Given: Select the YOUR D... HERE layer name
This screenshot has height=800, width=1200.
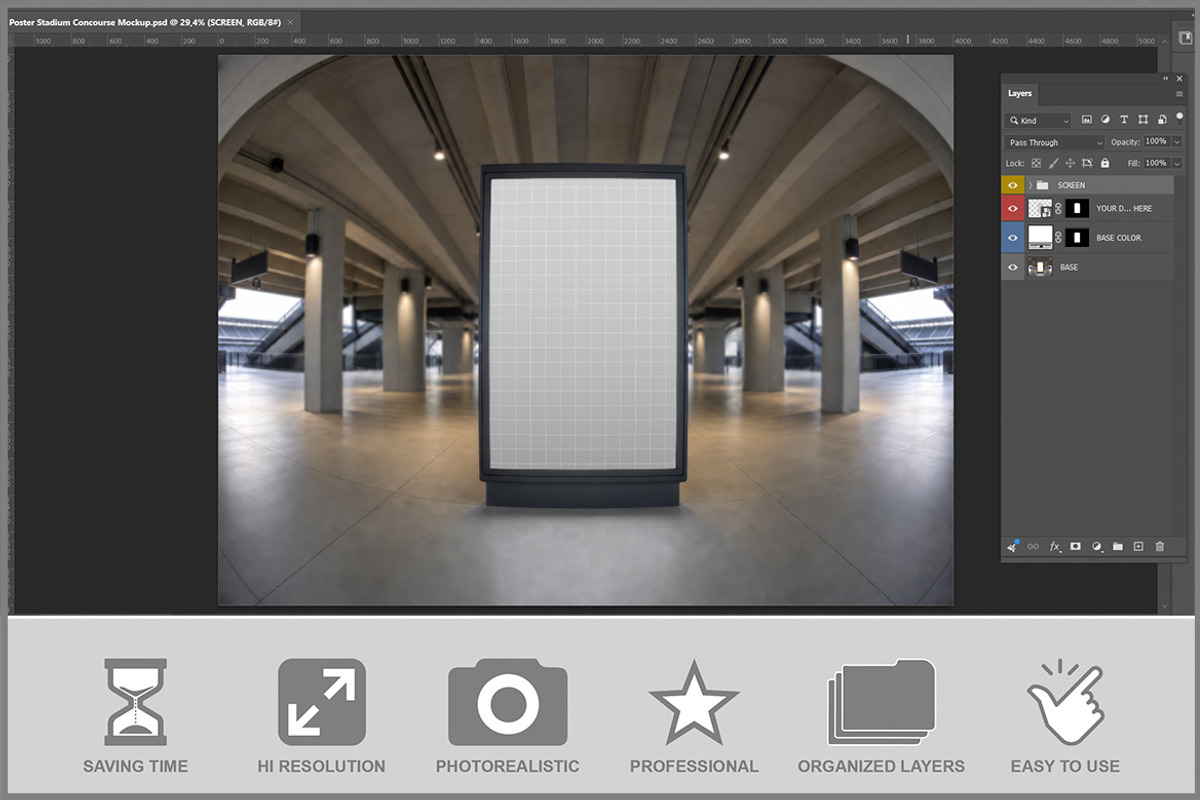Looking at the screenshot, I should [x=1124, y=208].
